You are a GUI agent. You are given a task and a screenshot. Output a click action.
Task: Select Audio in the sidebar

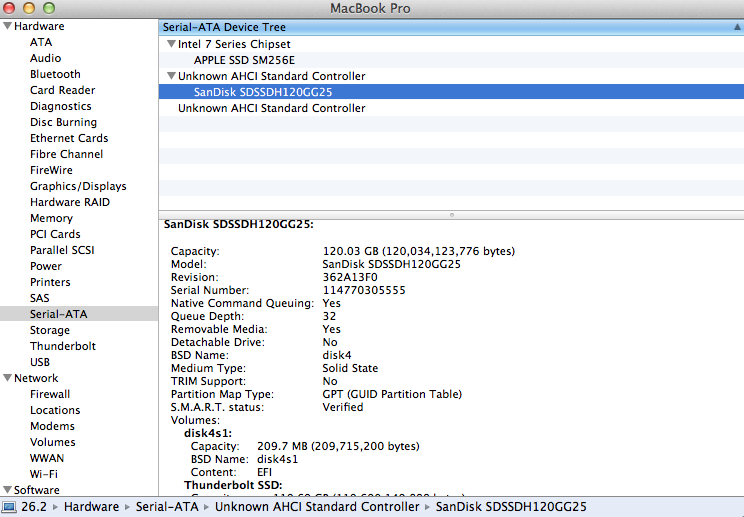[46, 58]
